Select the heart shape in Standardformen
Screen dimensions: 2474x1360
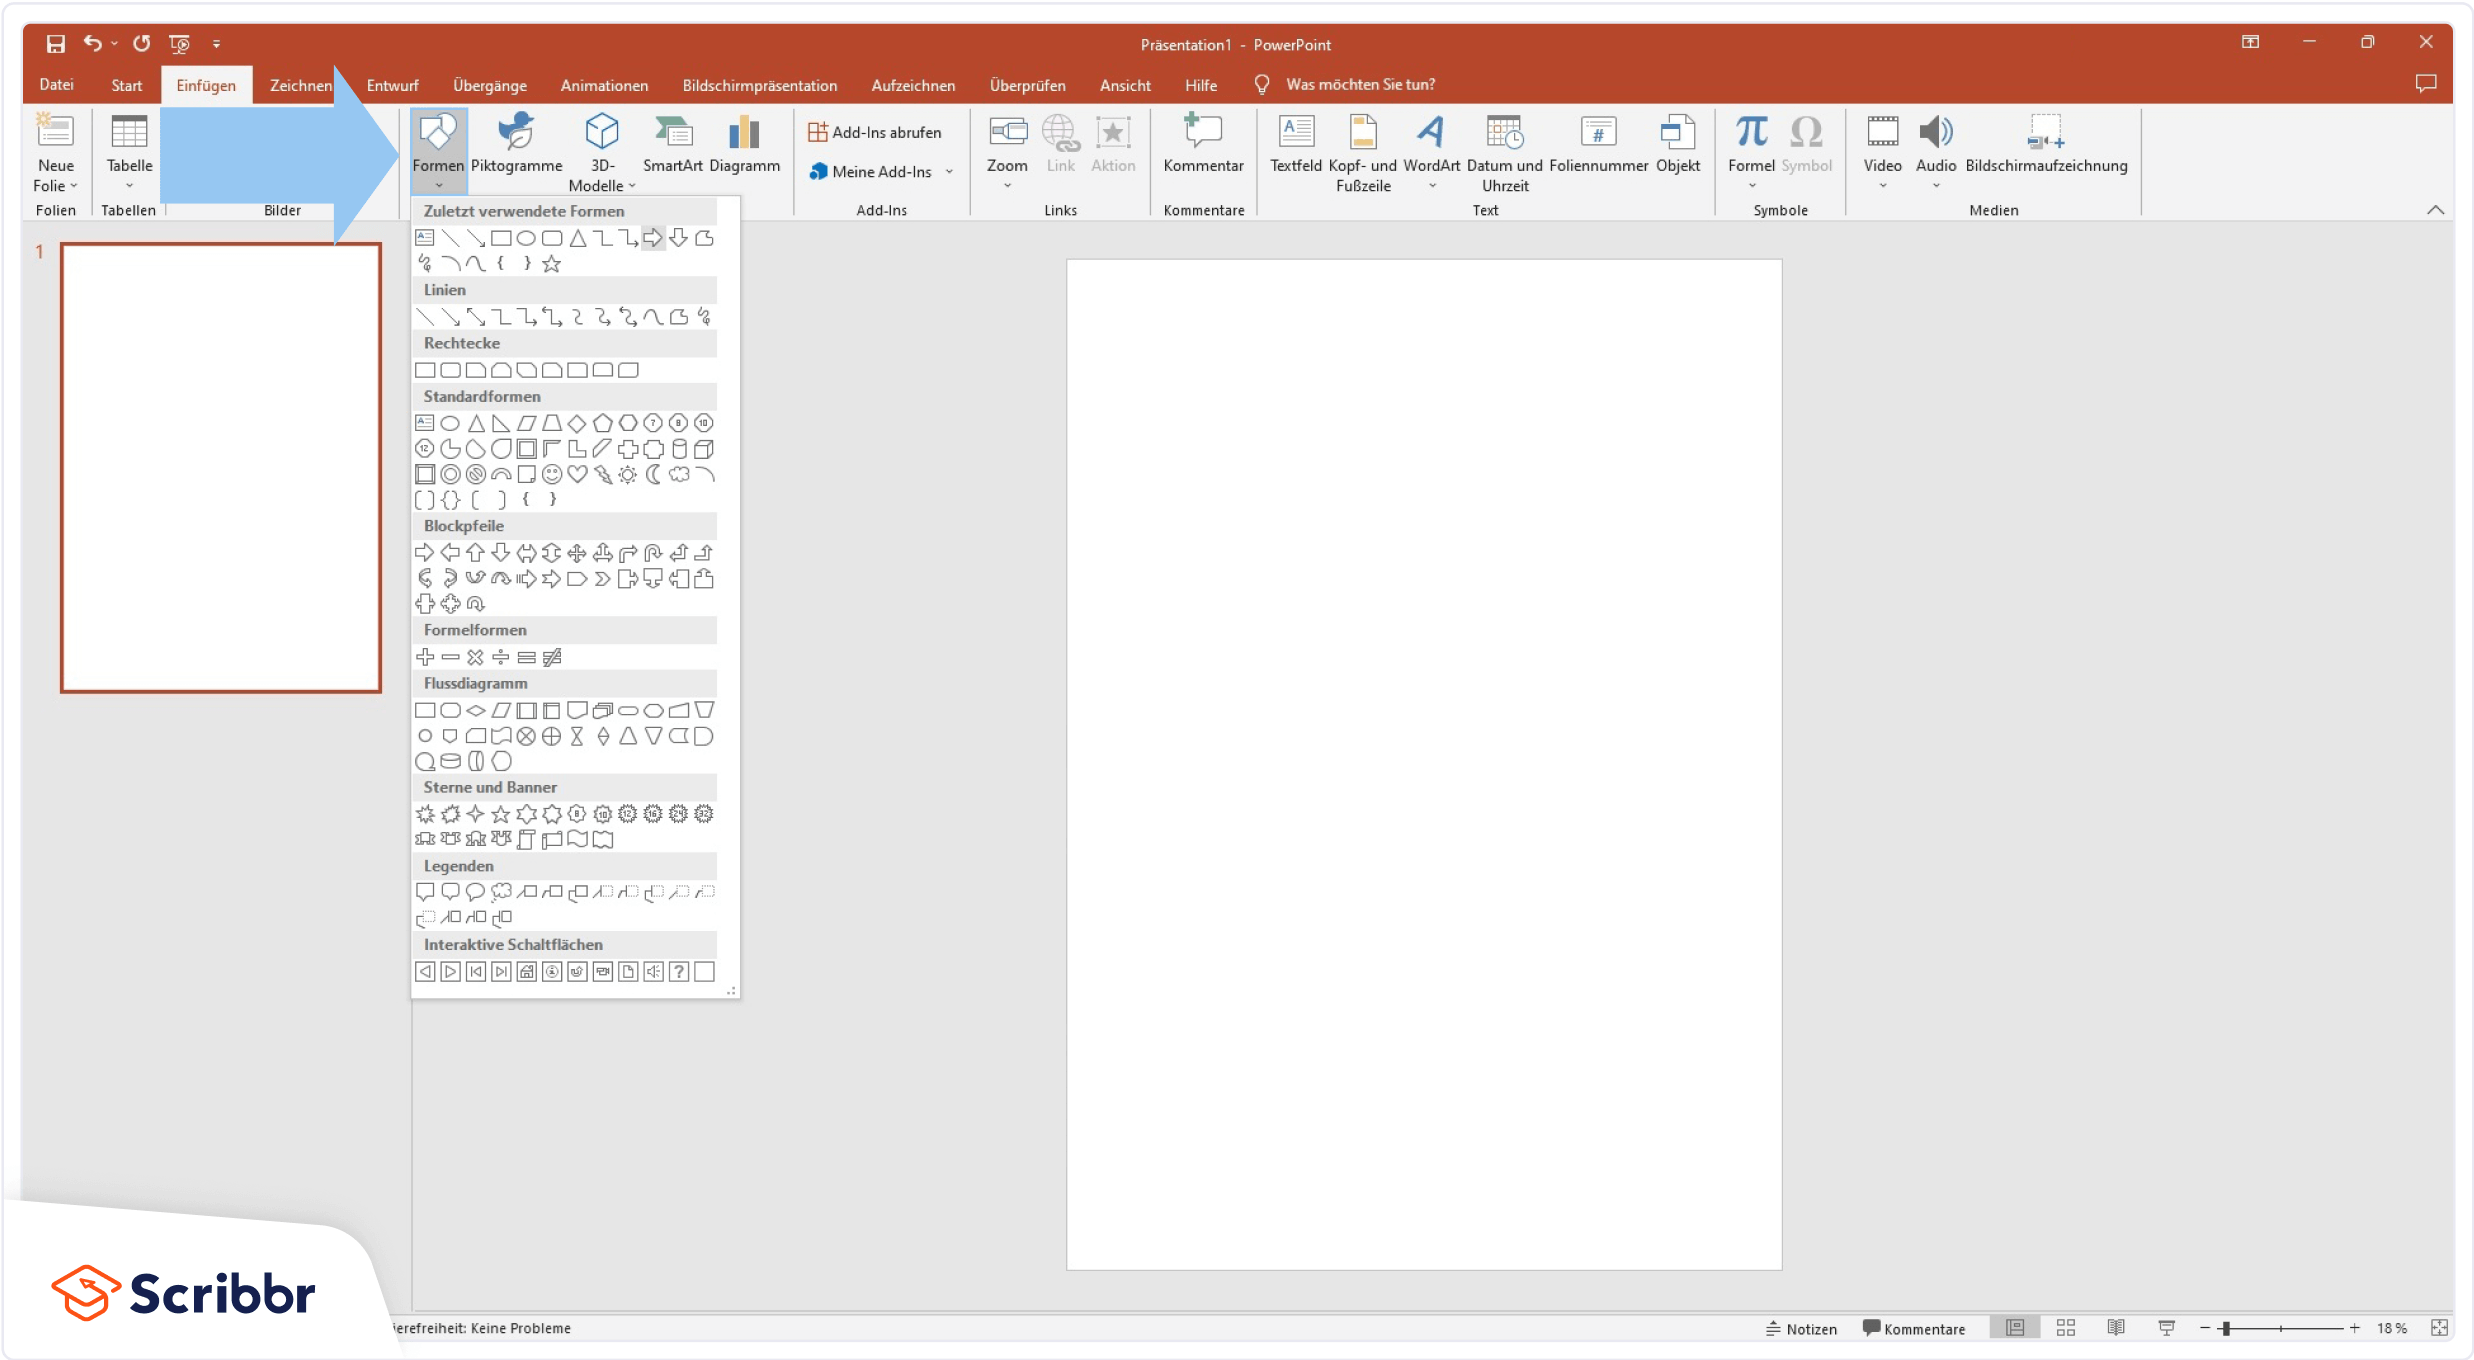tap(577, 474)
